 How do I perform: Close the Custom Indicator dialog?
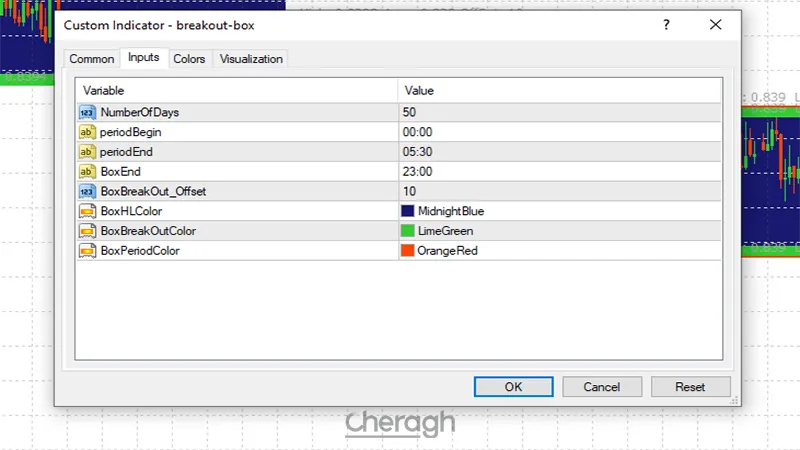coord(715,25)
